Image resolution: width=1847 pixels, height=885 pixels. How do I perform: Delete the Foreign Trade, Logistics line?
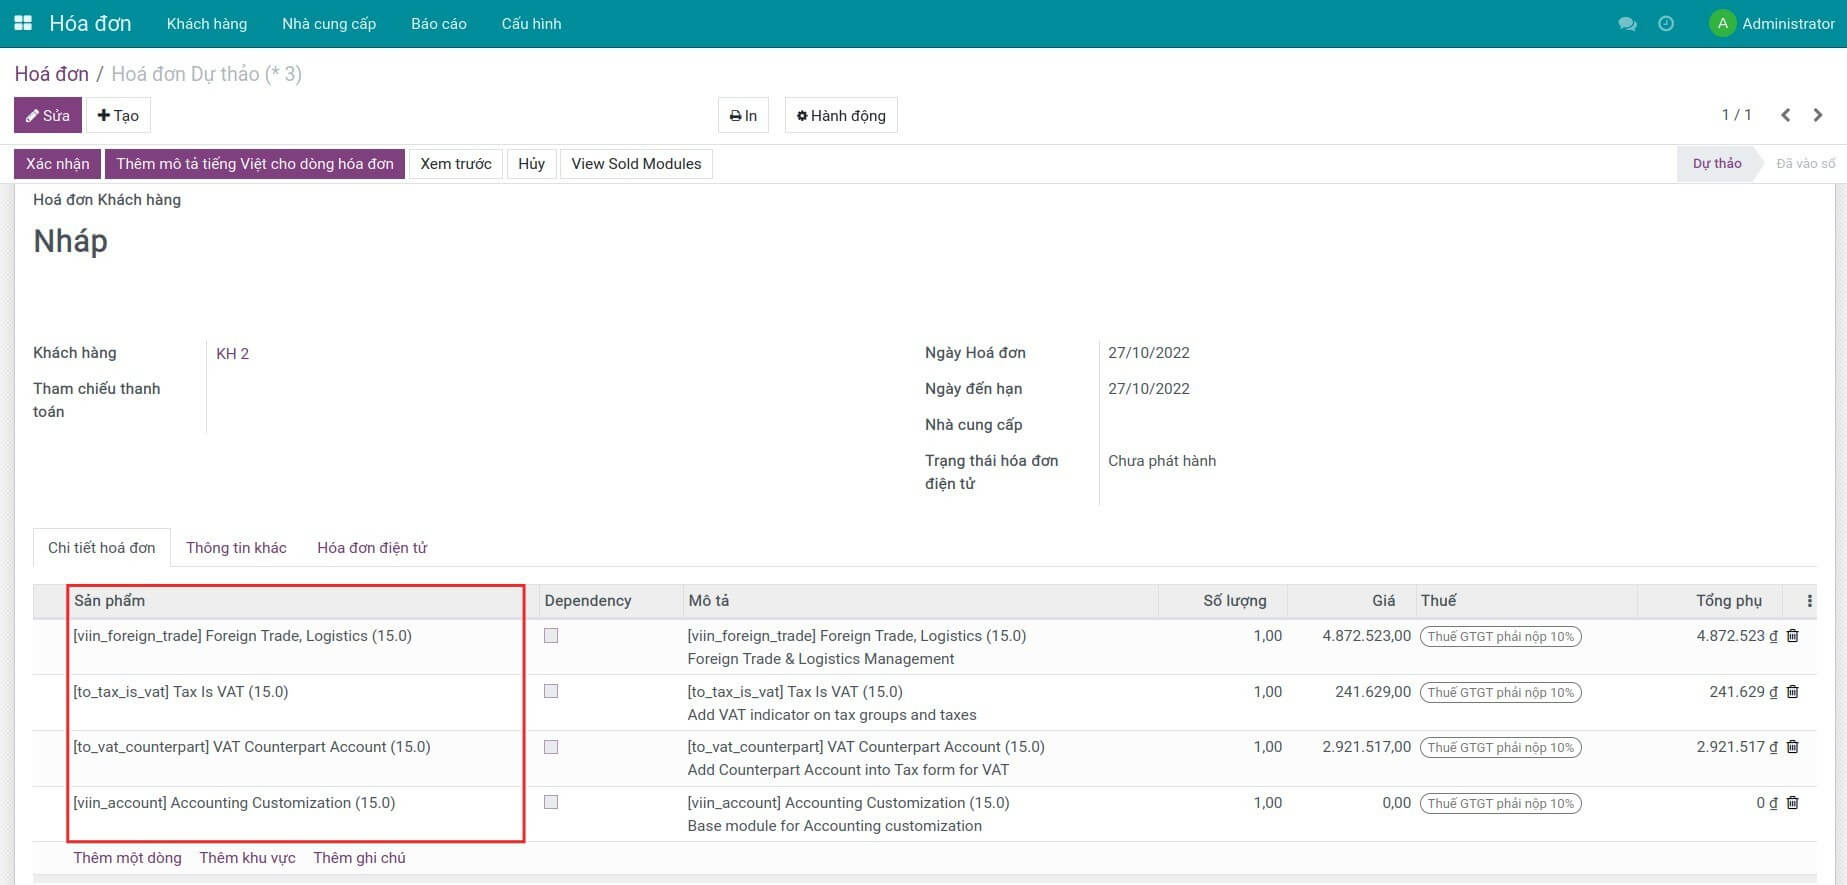(1793, 636)
